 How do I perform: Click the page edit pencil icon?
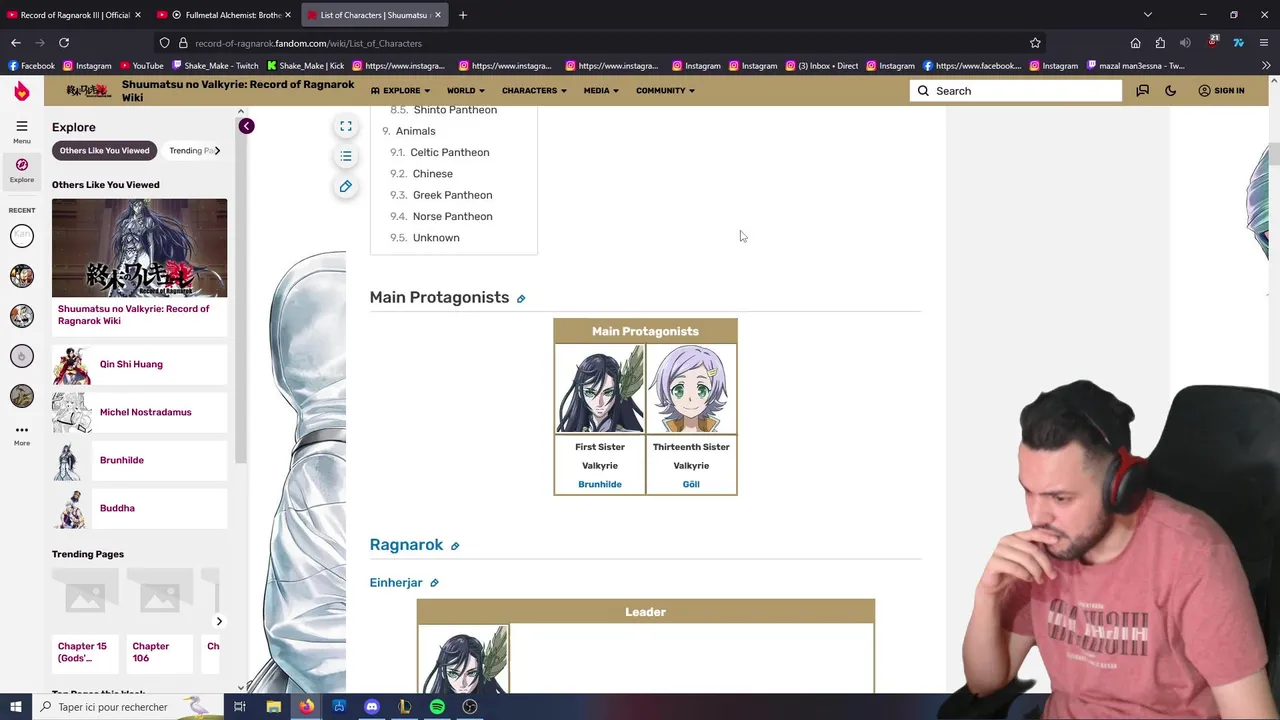click(345, 186)
